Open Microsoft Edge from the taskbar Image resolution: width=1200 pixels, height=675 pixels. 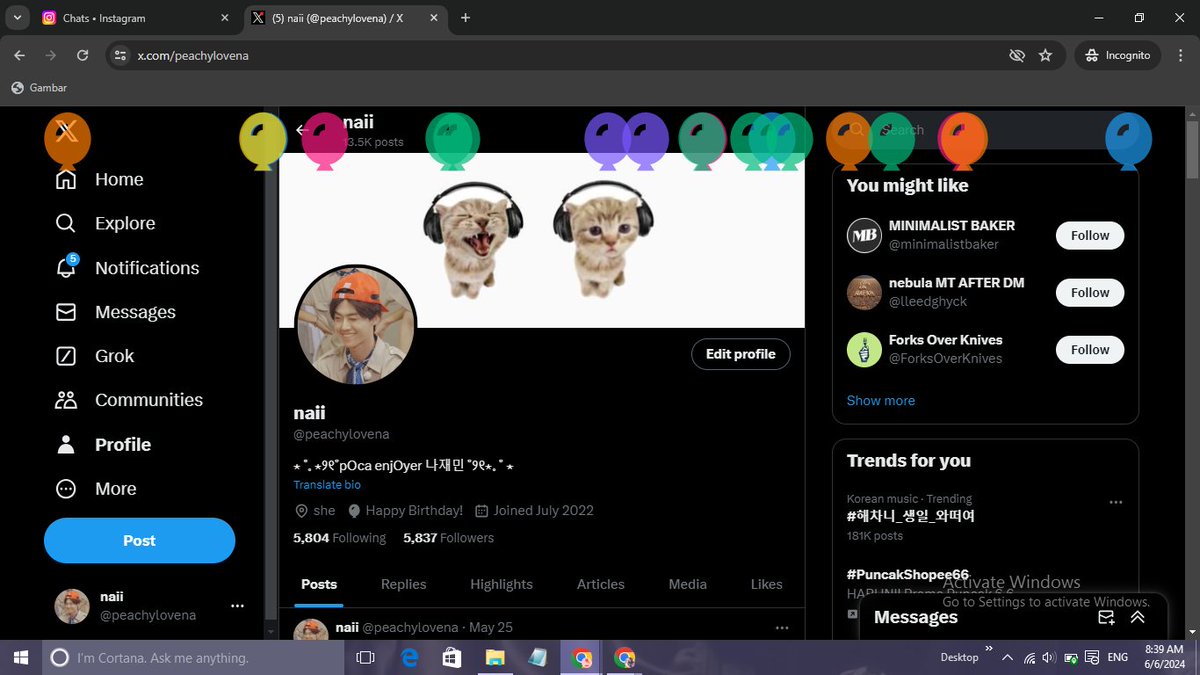(x=409, y=658)
